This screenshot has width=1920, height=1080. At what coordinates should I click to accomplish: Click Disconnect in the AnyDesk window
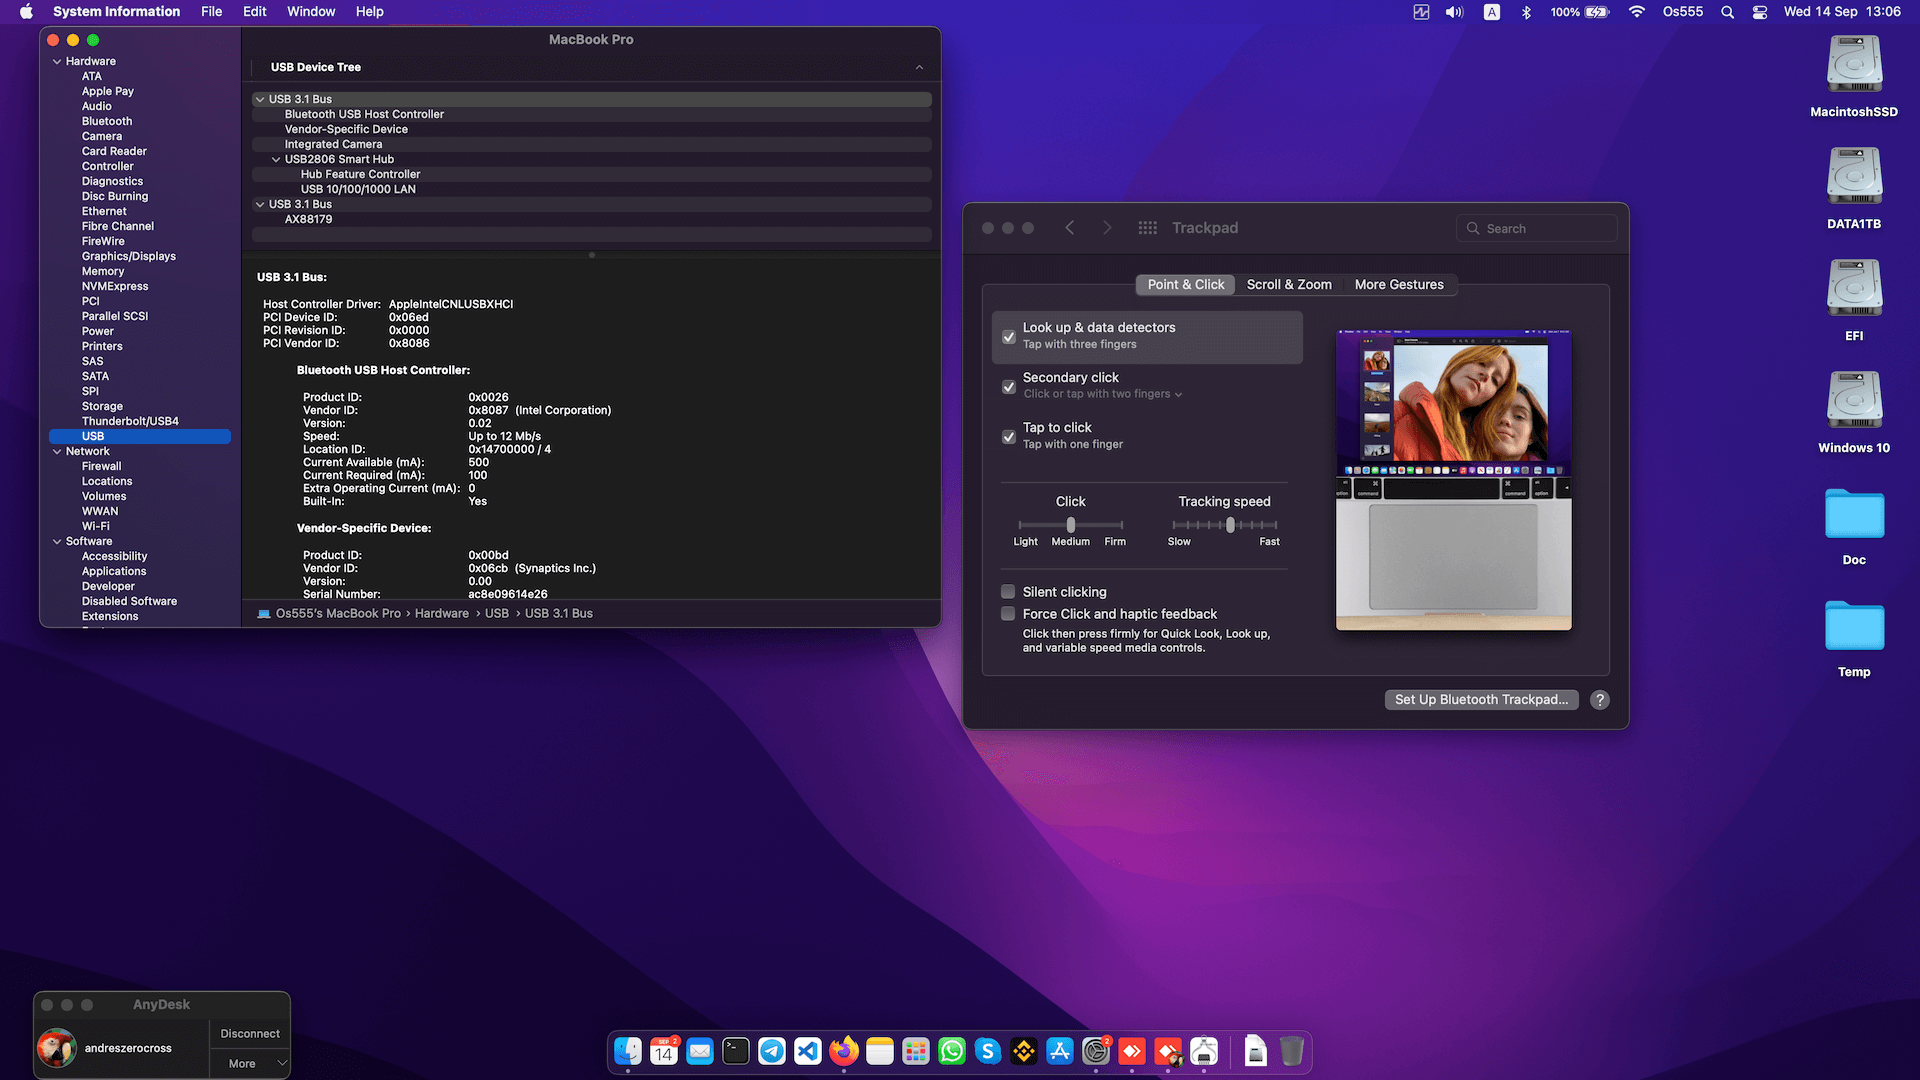(x=248, y=1033)
